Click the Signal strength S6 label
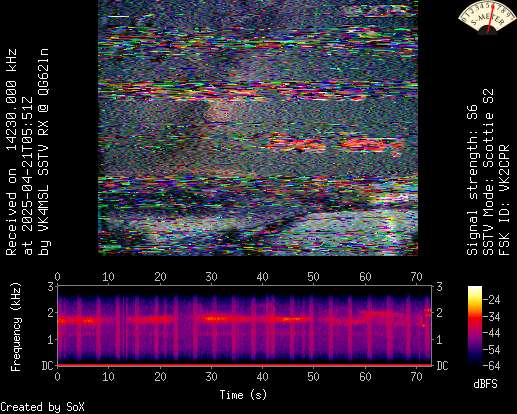This screenshot has width=517, height=414. [472, 180]
